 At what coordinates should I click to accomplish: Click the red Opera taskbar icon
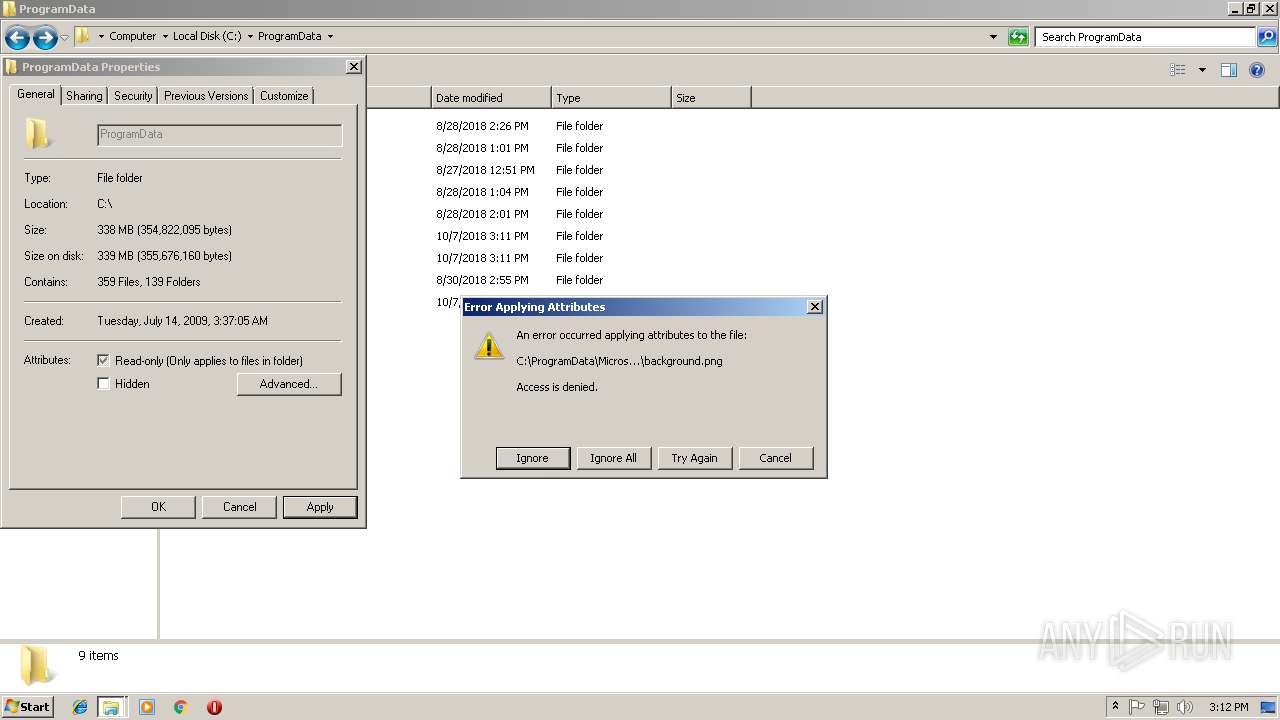(214, 707)
